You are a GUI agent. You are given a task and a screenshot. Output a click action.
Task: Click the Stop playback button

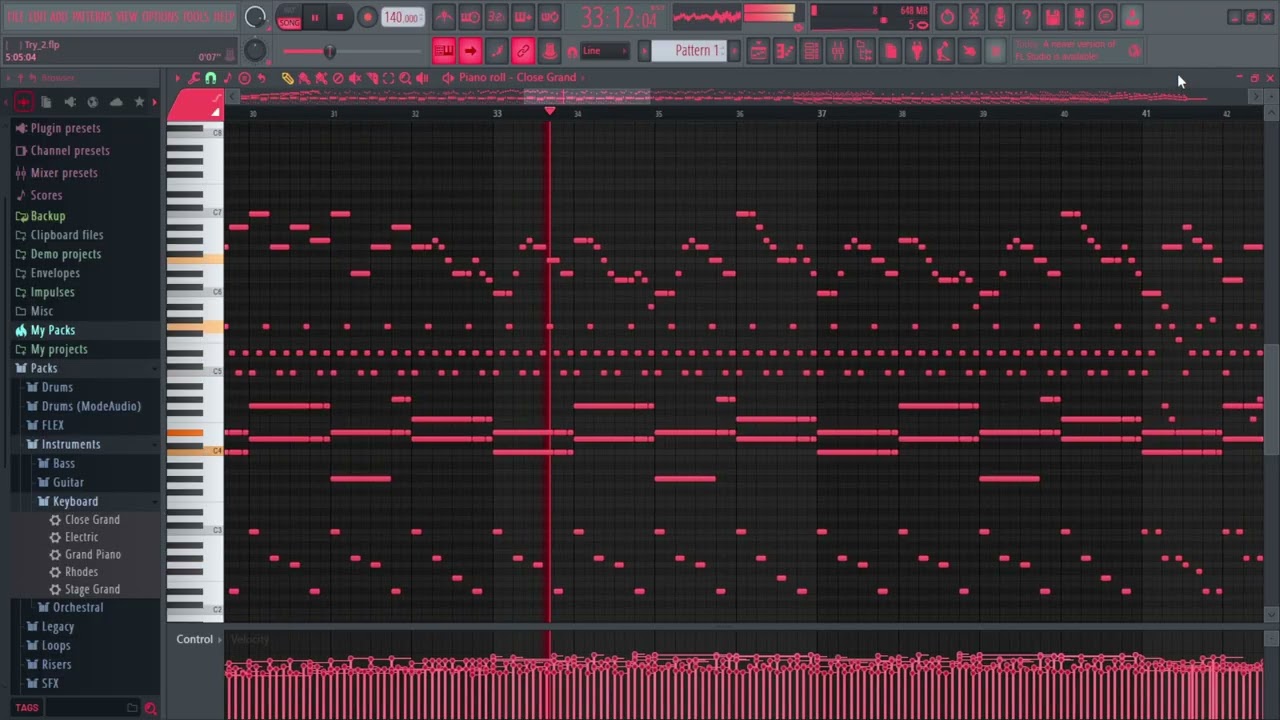340,17
